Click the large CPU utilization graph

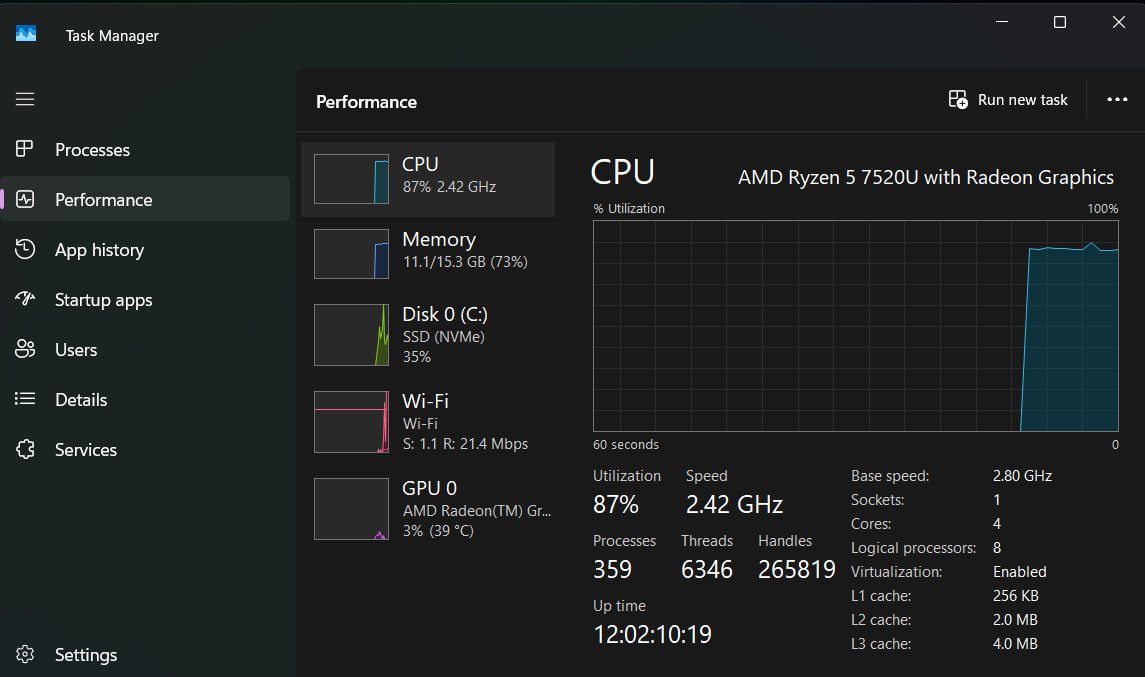coord(856,326)
